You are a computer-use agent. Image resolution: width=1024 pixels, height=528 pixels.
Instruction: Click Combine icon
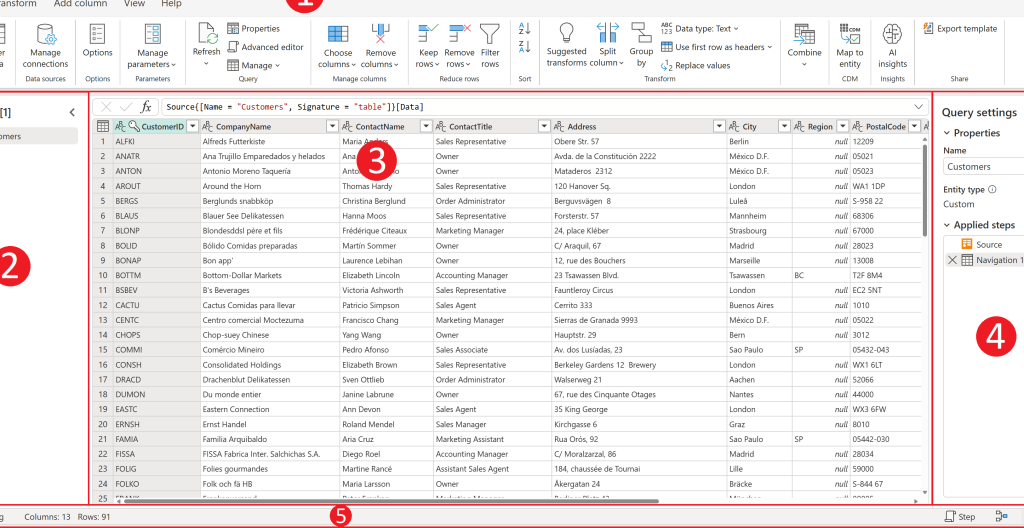(804, 34)
